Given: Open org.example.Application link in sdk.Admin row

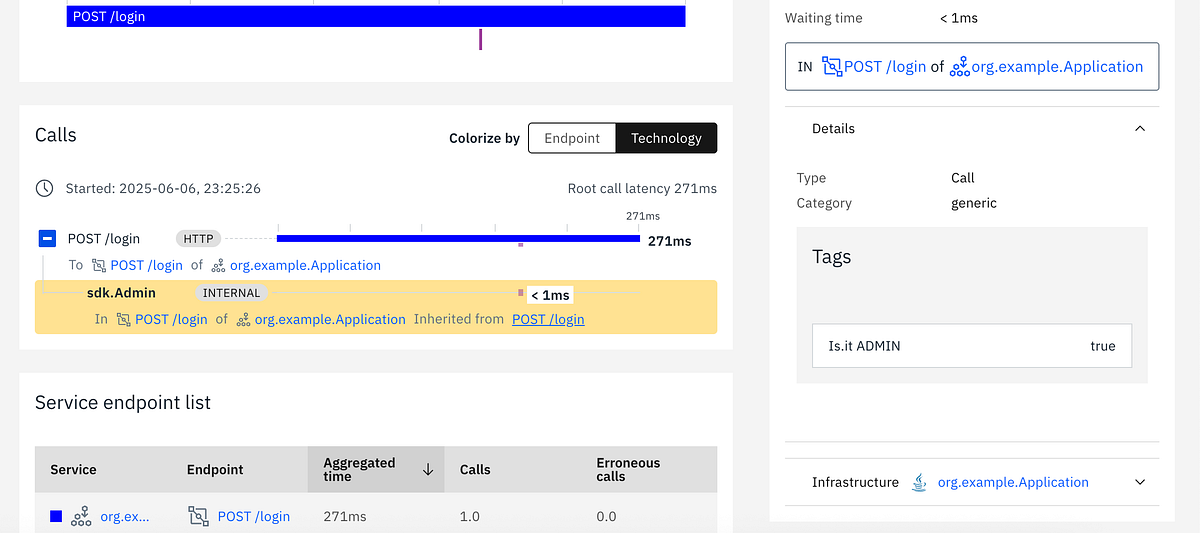Looking at the screenshot, I should point(330,319).
